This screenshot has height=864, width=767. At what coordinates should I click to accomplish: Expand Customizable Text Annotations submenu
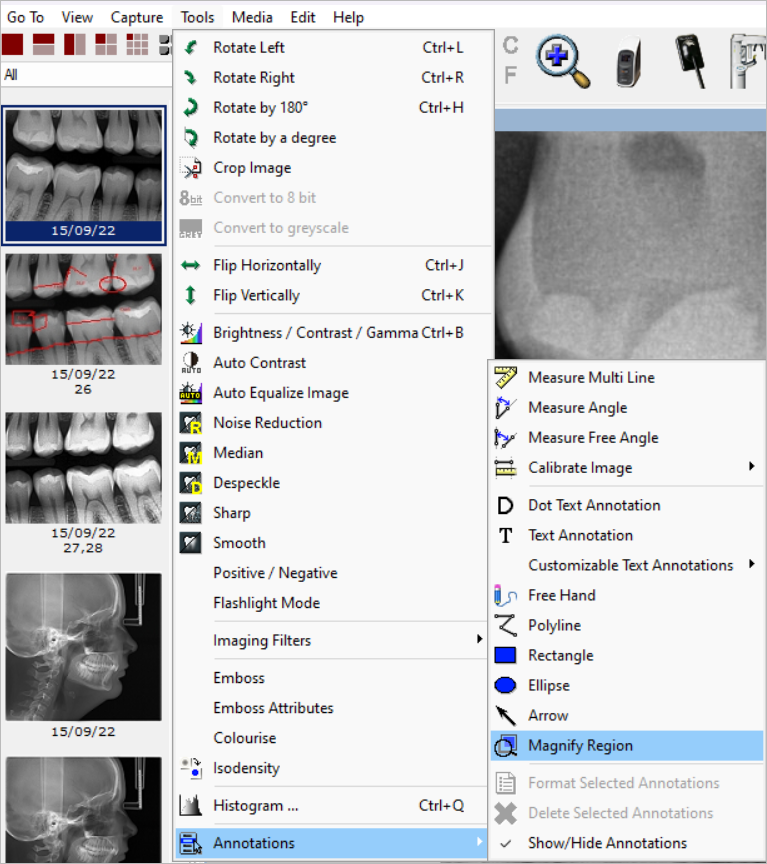click(x=627, y=565)
